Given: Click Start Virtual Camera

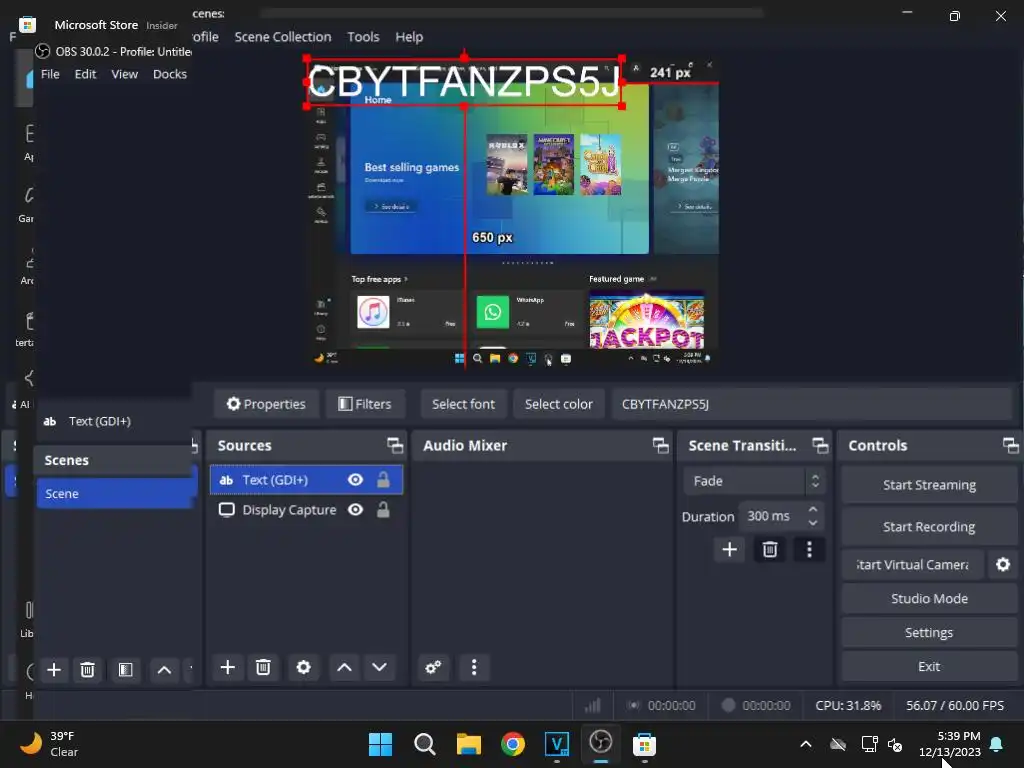Looking at the screenshot, I should tap(912, 564).
